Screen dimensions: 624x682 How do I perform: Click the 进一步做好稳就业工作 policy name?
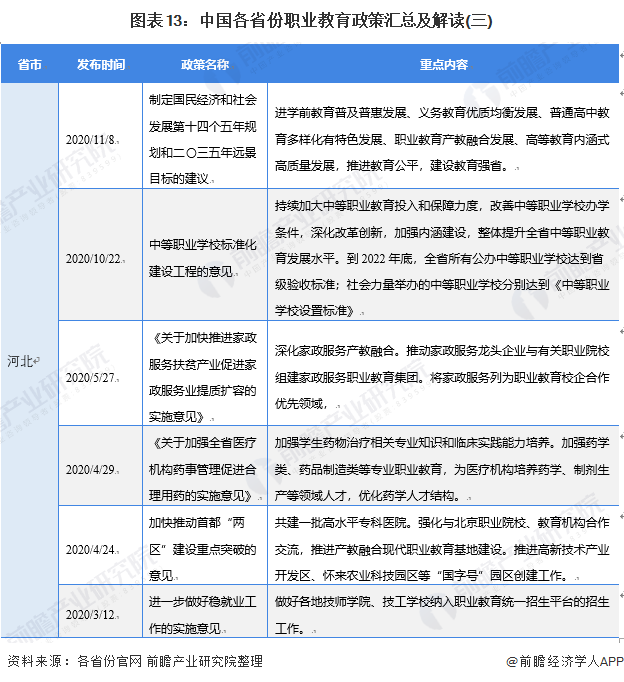tap(204, 611)
